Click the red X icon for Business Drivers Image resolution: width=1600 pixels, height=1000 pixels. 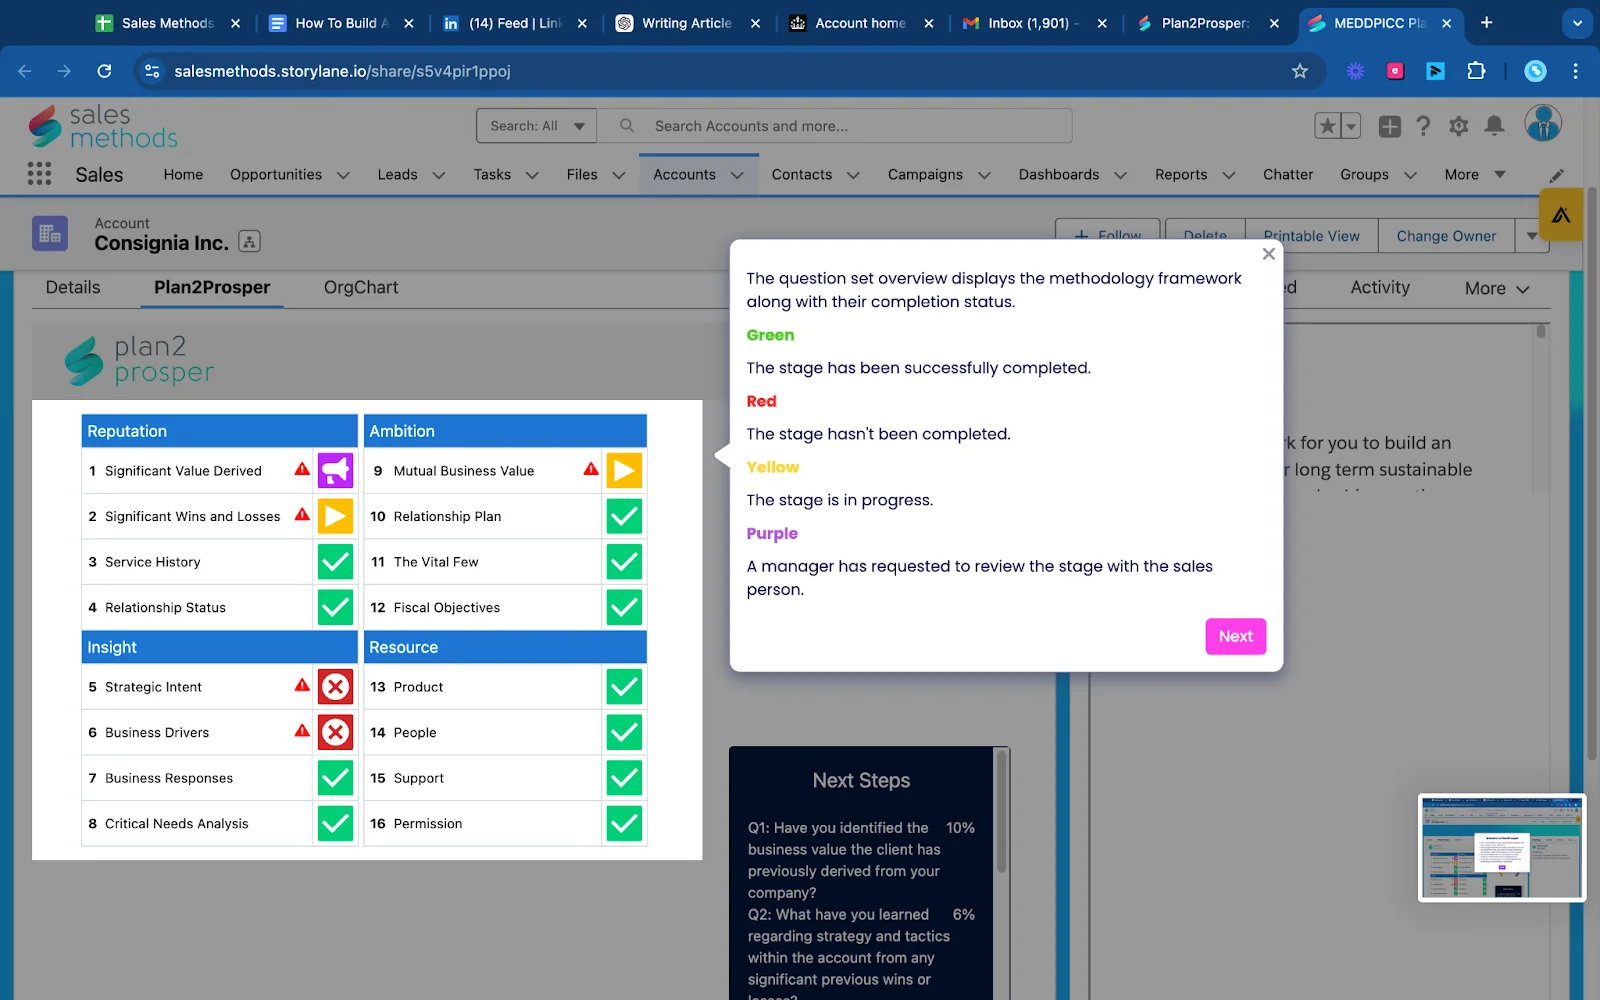click(336, 733)
